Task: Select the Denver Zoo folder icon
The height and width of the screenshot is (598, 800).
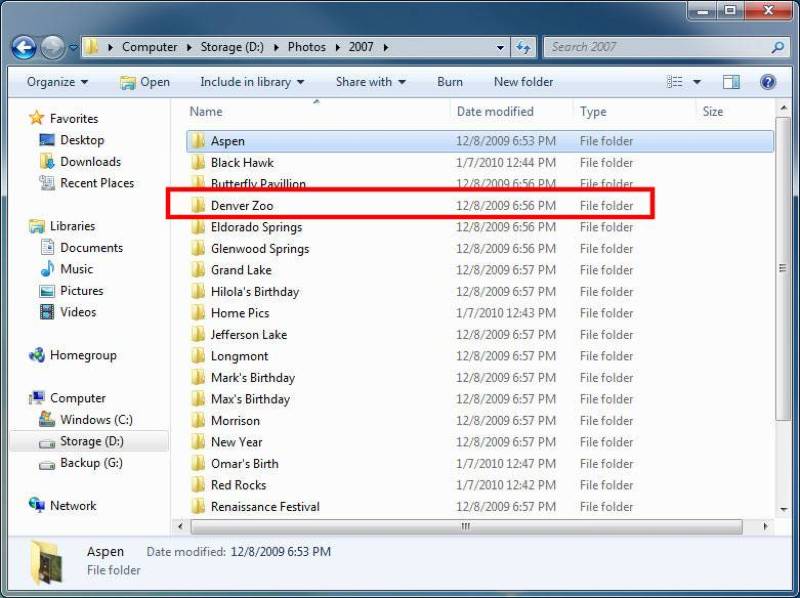Action: click(x=197, y=206)
